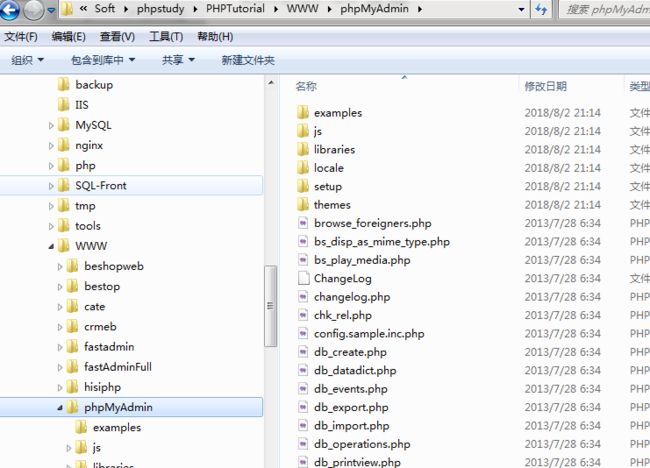Refresh the folder using address bar refresh icon
The width and height of the screenshot is (650, 468).
[x=541, y=9]
